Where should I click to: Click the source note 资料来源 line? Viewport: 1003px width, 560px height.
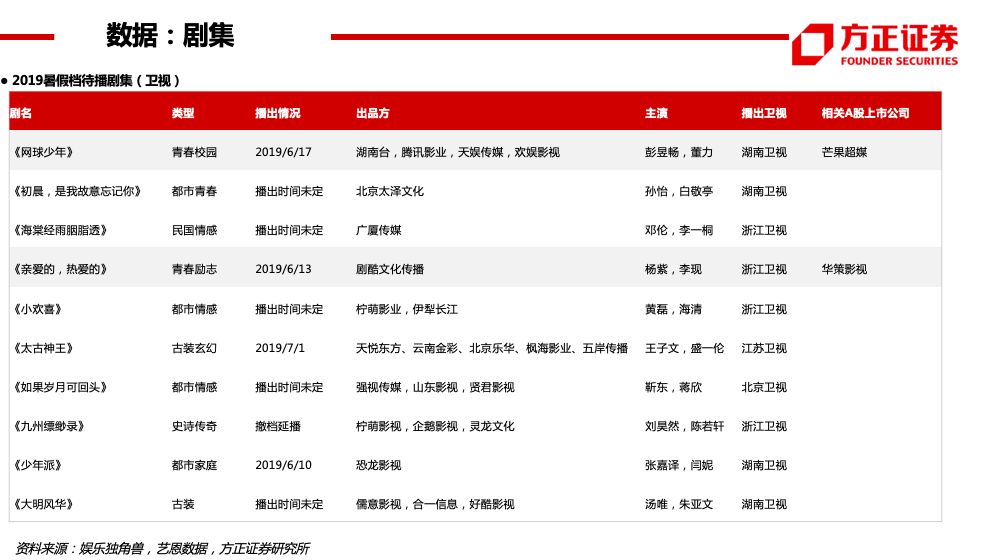point(162,548)
